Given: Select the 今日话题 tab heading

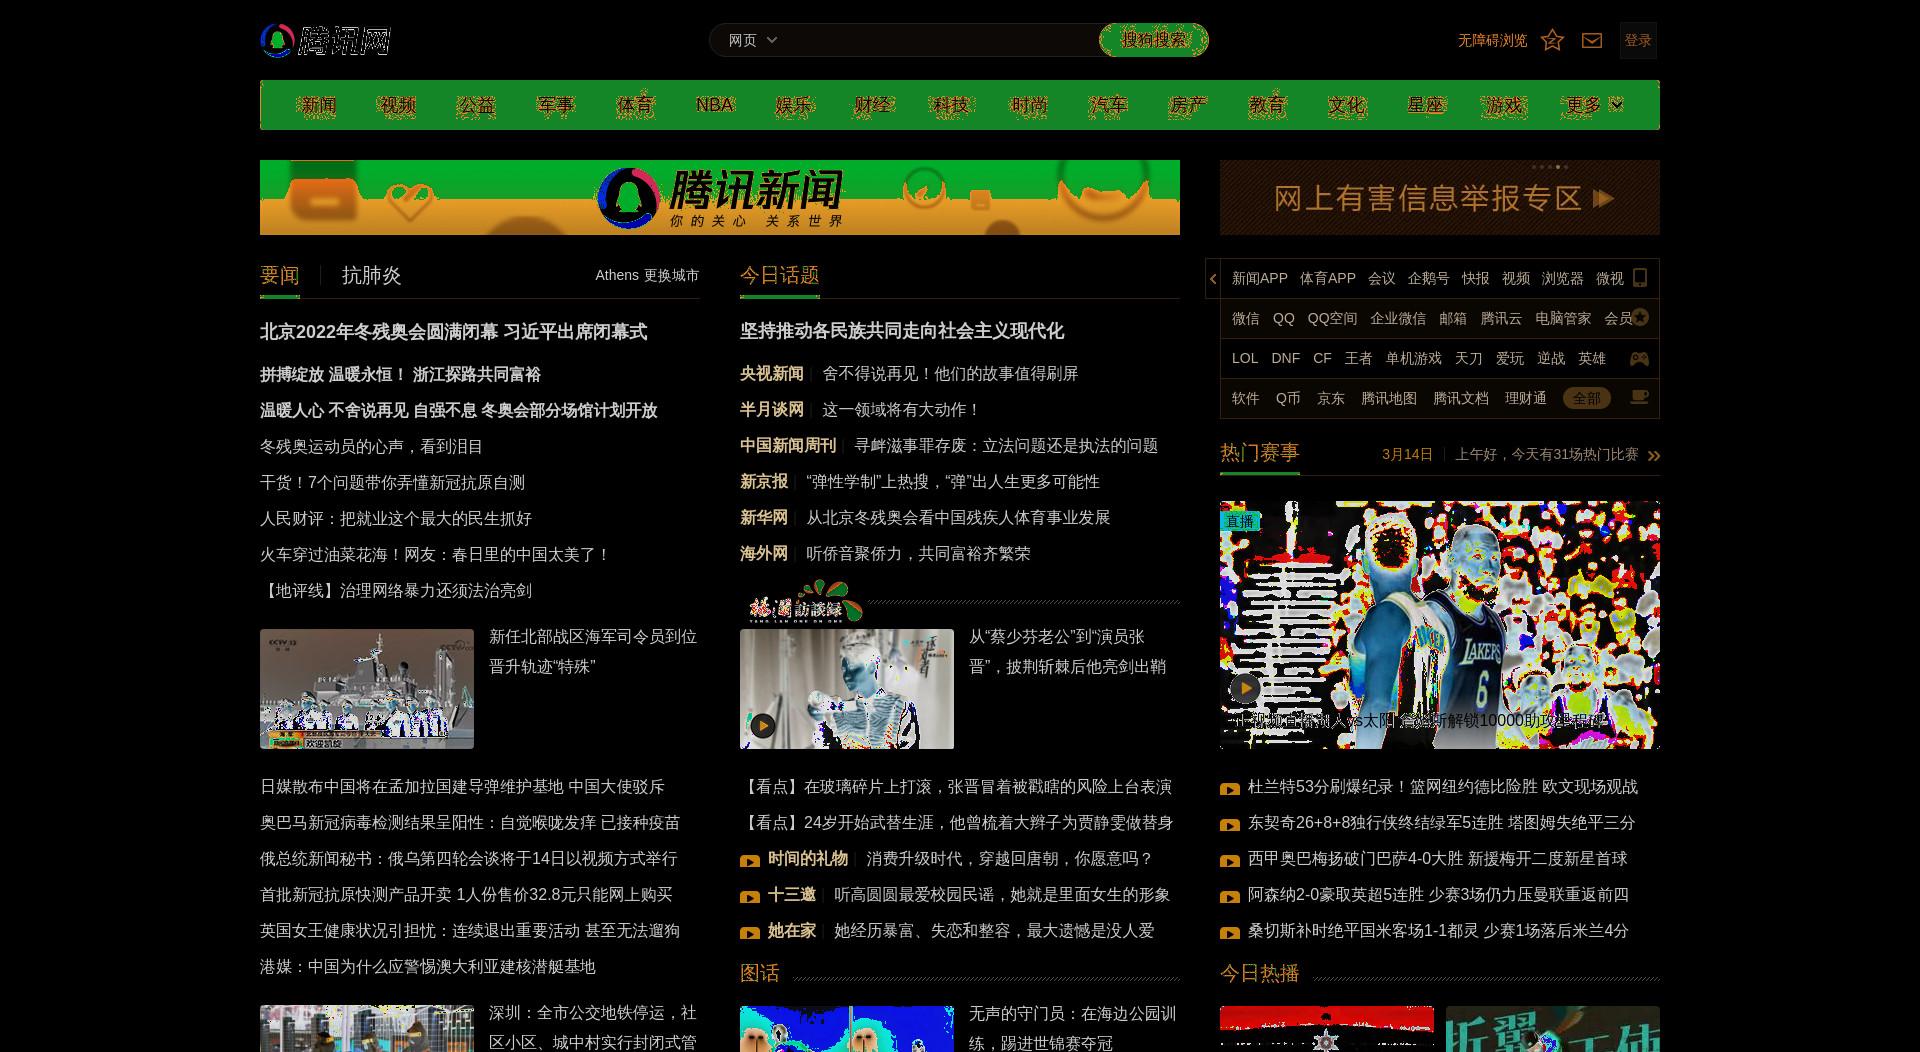Looking at the screenshot, I should [780, 276].
